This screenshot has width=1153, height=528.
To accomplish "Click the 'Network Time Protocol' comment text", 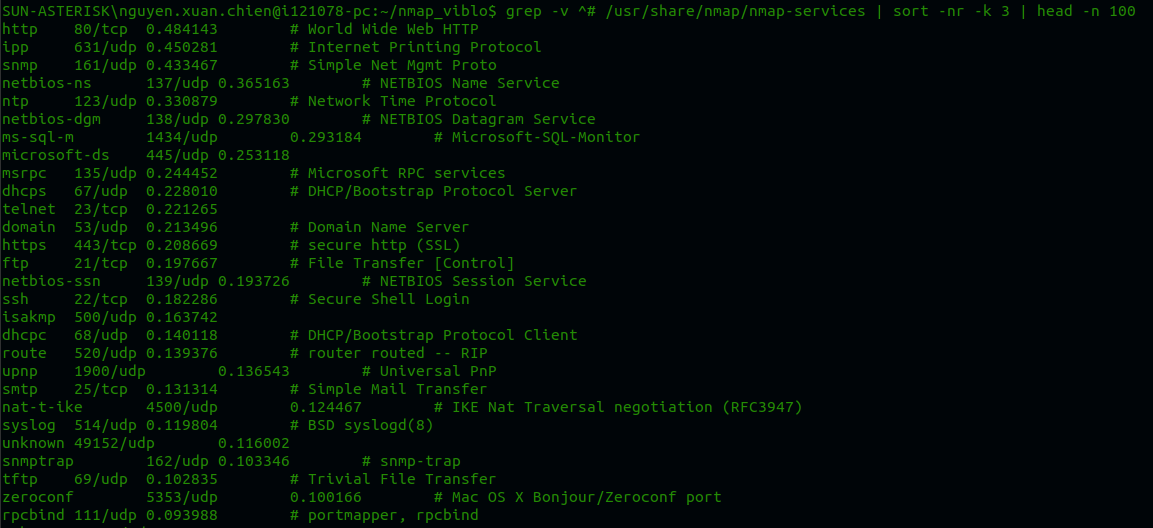I will tap(402, 101).
